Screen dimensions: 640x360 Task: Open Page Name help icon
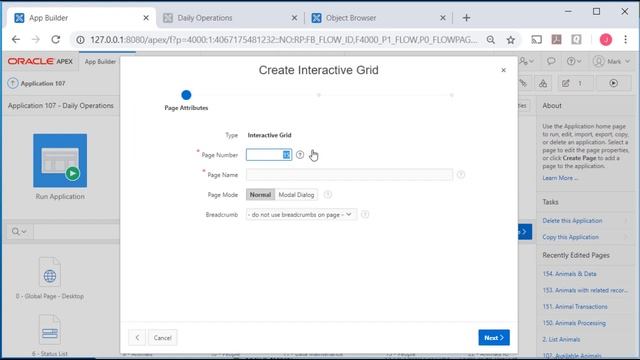(x=461, y=175)
